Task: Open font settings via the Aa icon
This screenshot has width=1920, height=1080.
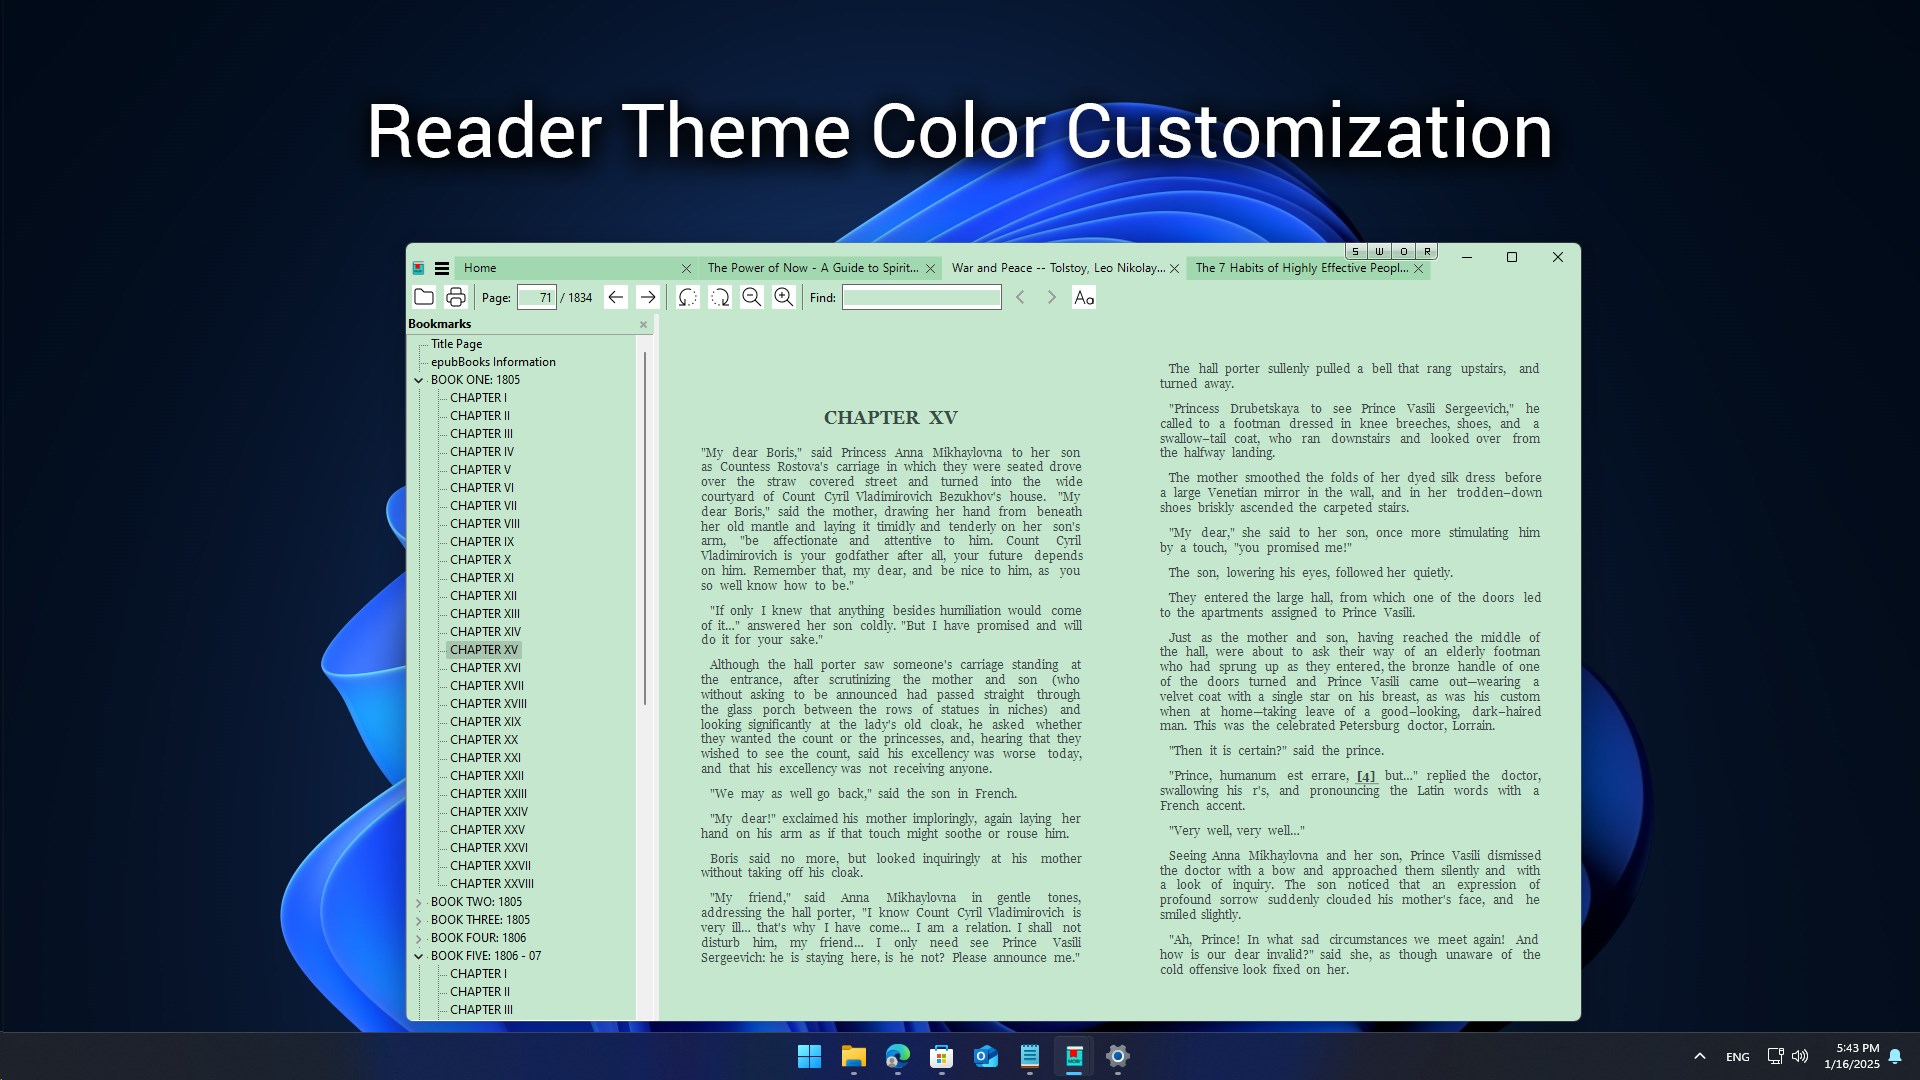Action: tap(1084, 297)
